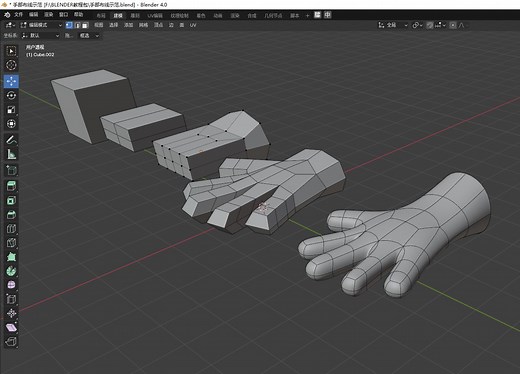
Task: Open the 全局 transform orientation dropdown
Action: pos(393,25)
